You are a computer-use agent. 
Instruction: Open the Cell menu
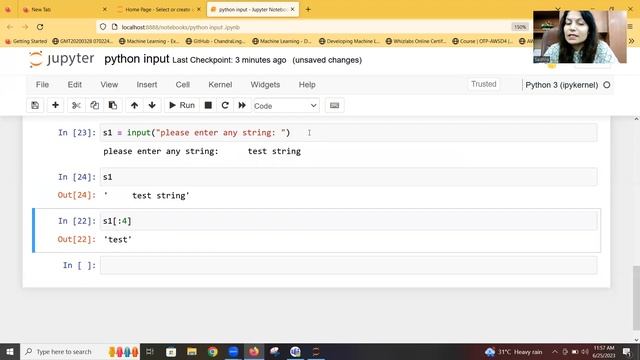point(182,84)
